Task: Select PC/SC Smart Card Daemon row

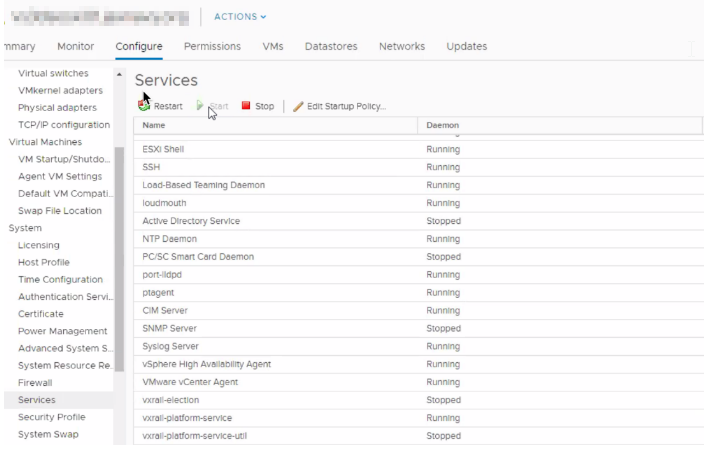Action: (x=418, y=257)
